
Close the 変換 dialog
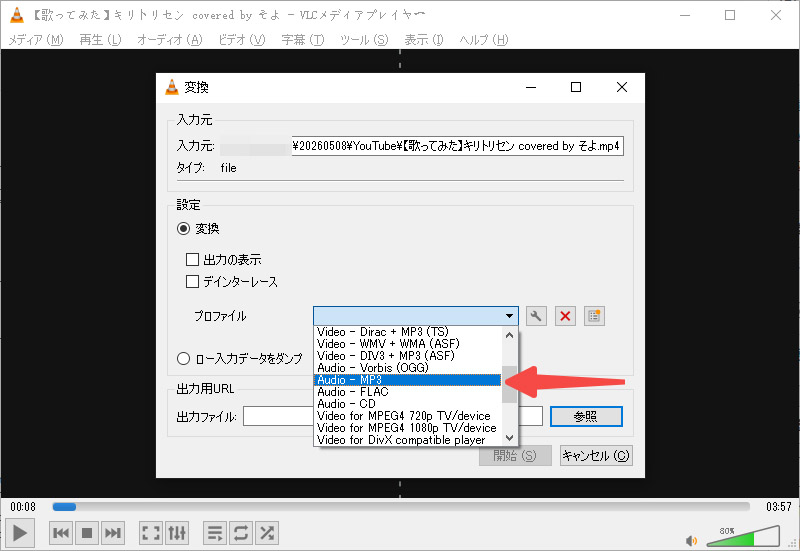pyautogui.click(x=621, y=87)
